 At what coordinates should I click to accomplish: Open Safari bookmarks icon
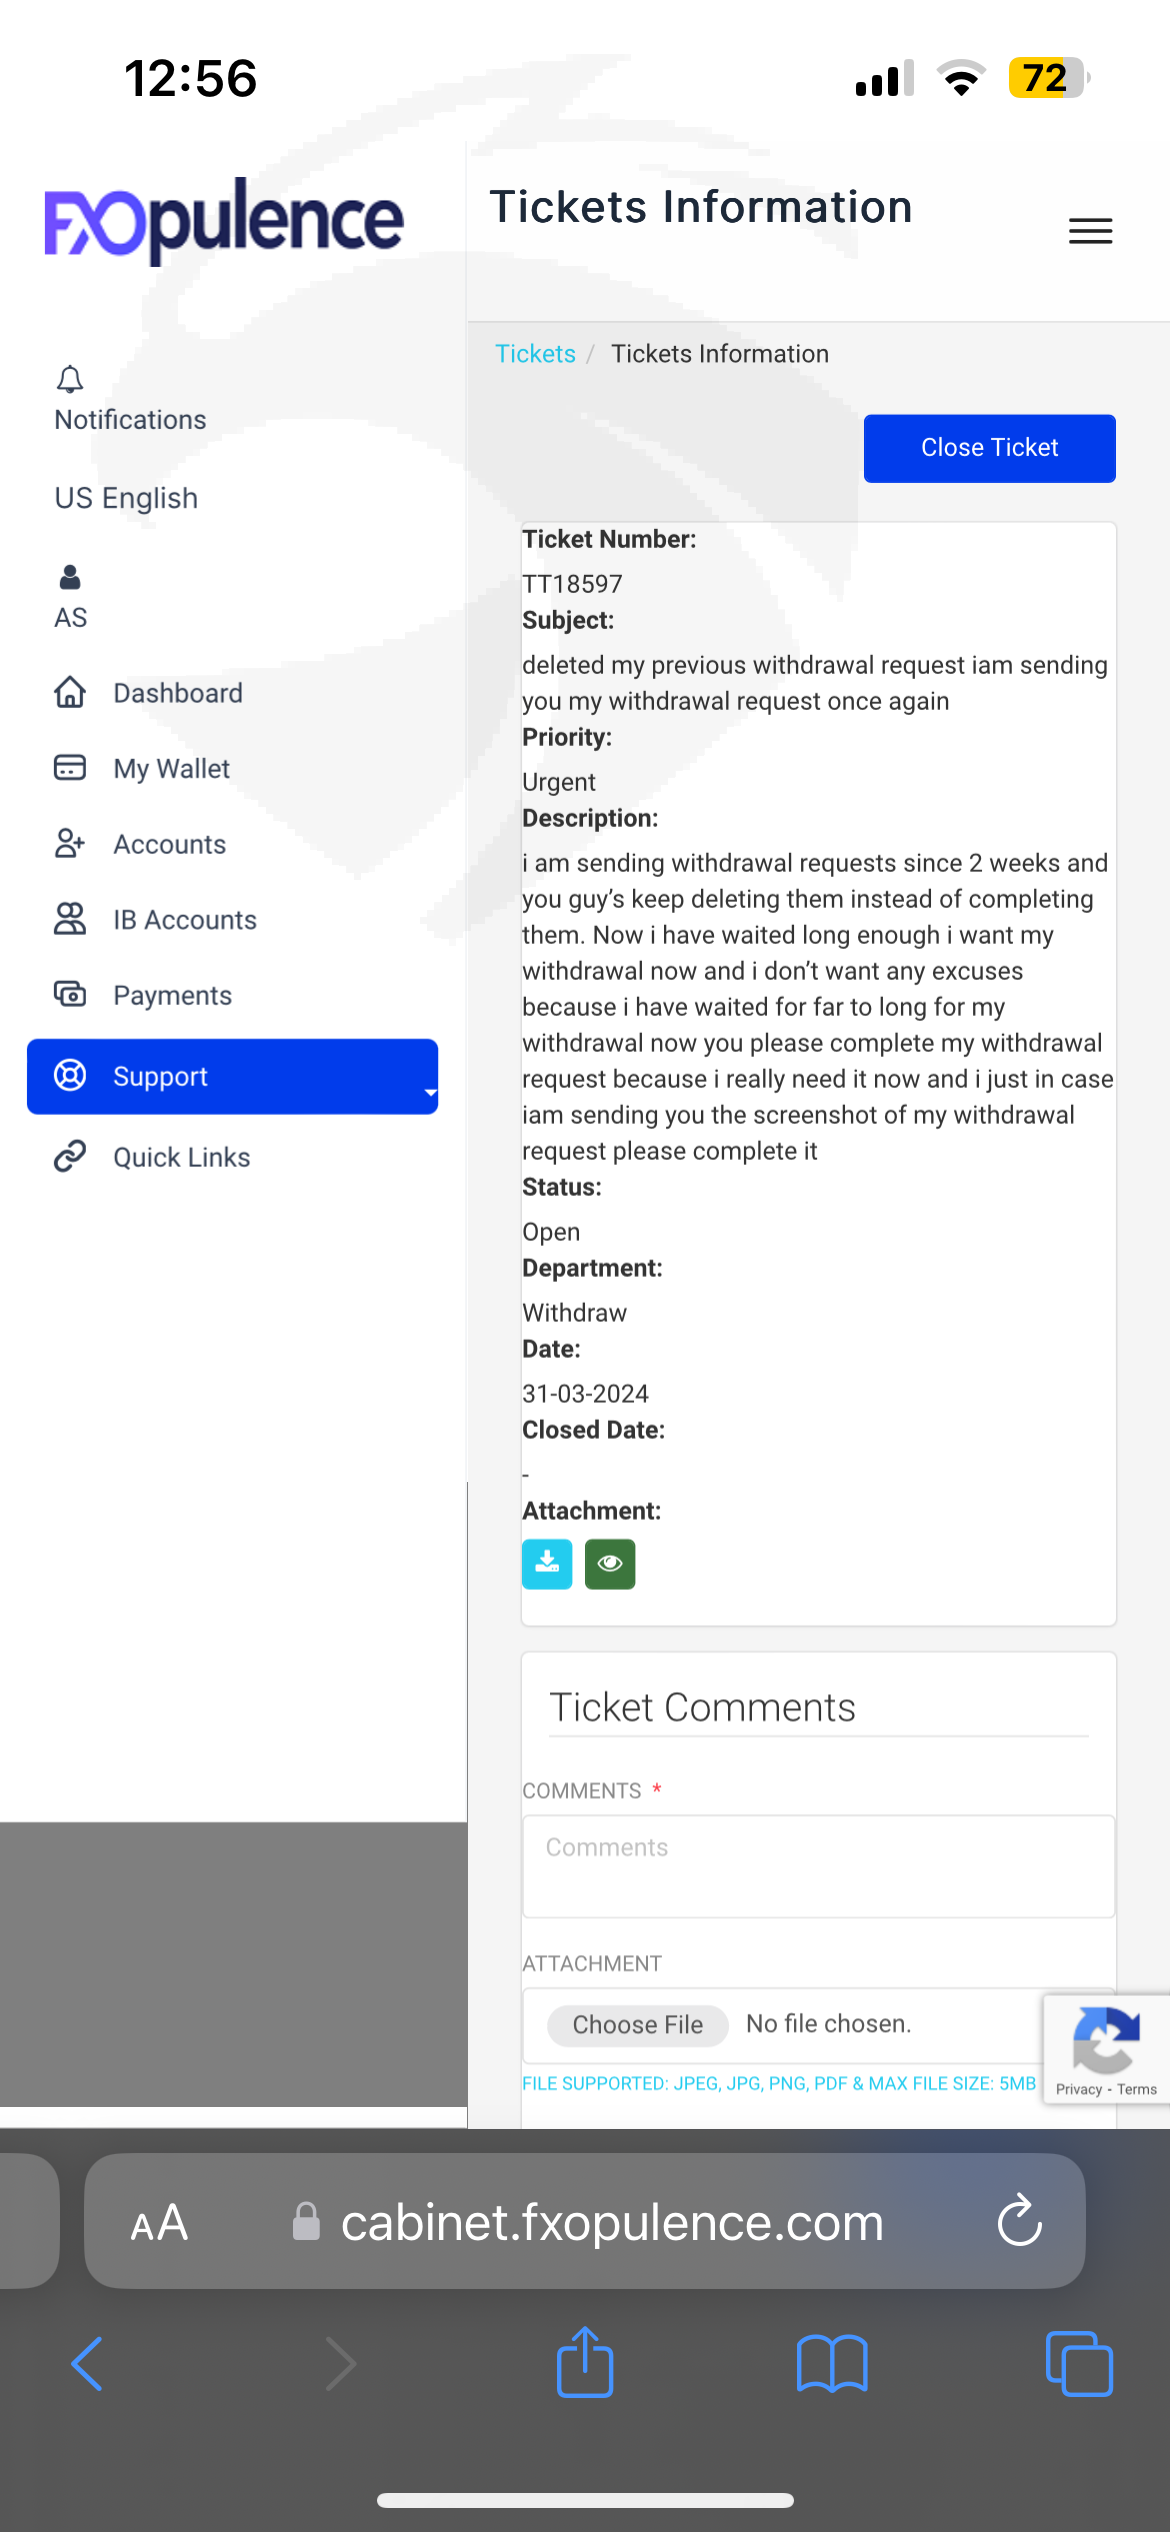click(x=832, y=2363)
